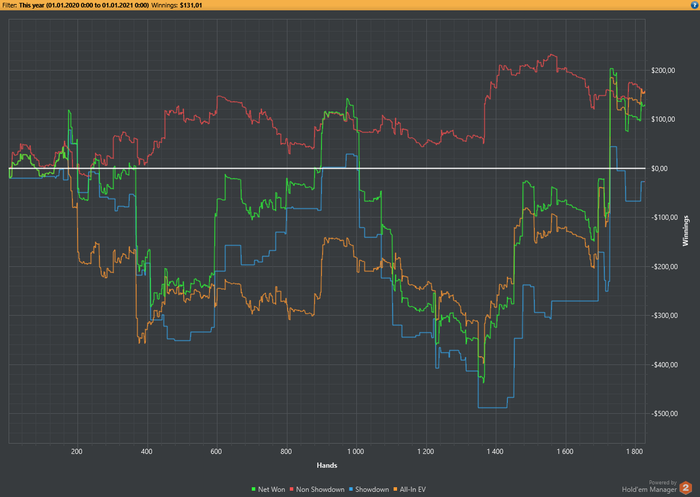Click the 1 200 x-axis label
The height and width of the screenshot is (497, 700).
[x=425, y=451]
